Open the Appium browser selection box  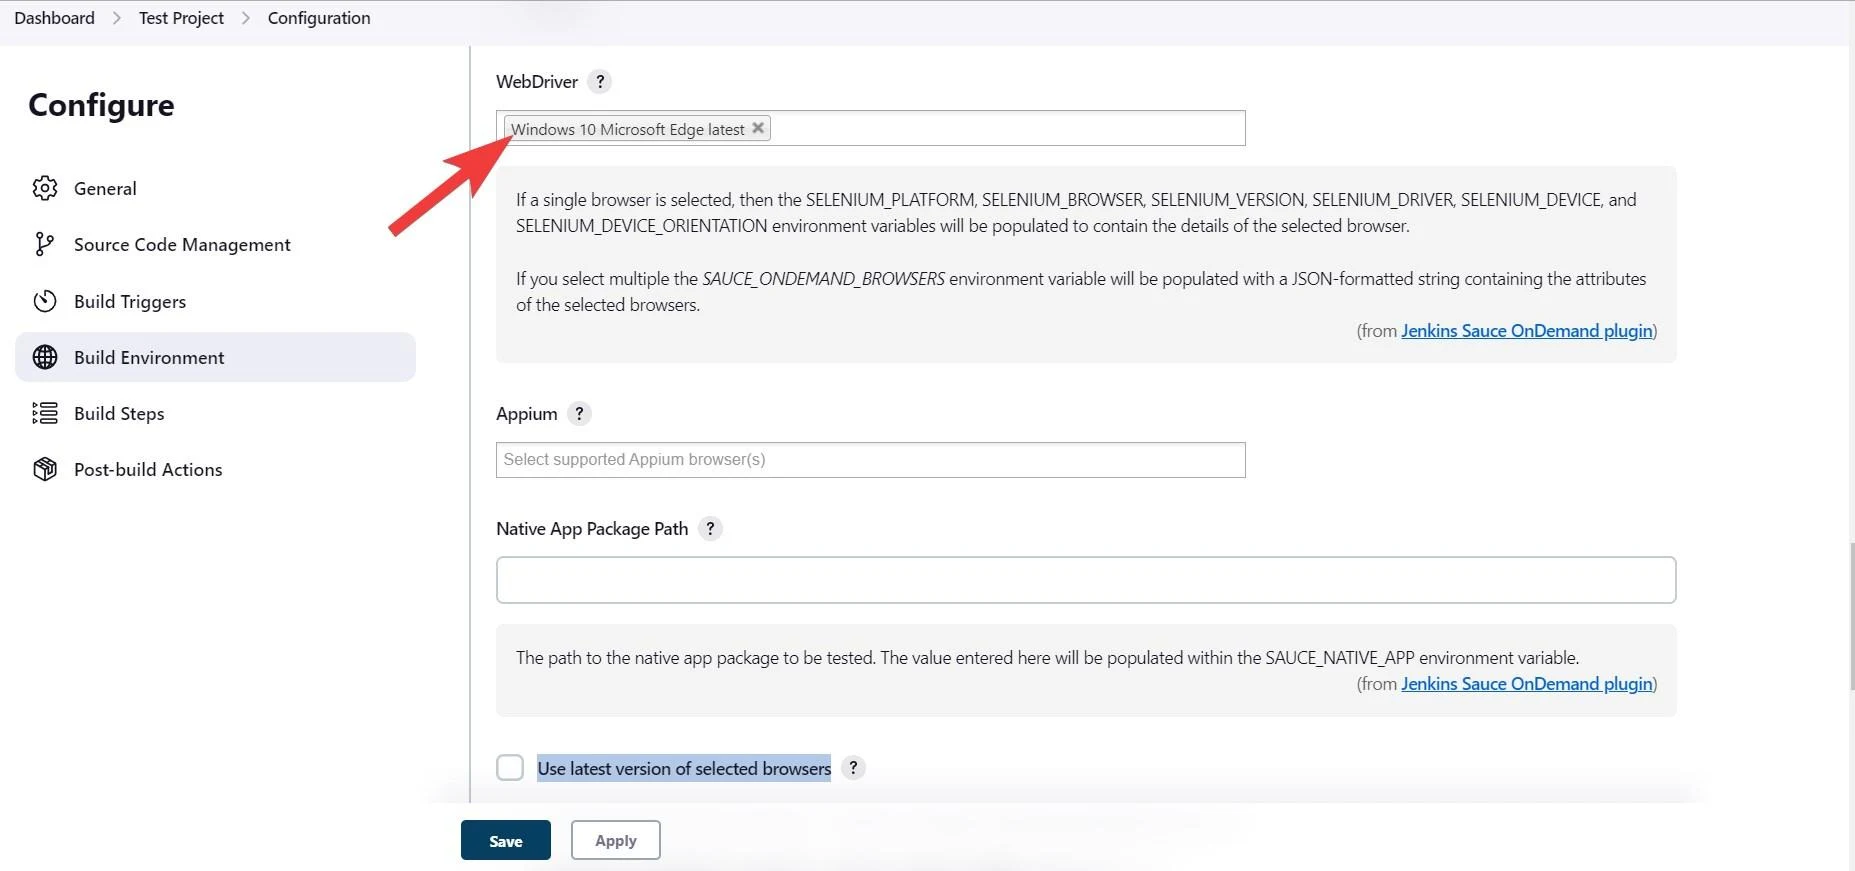[x=870, y=460]
